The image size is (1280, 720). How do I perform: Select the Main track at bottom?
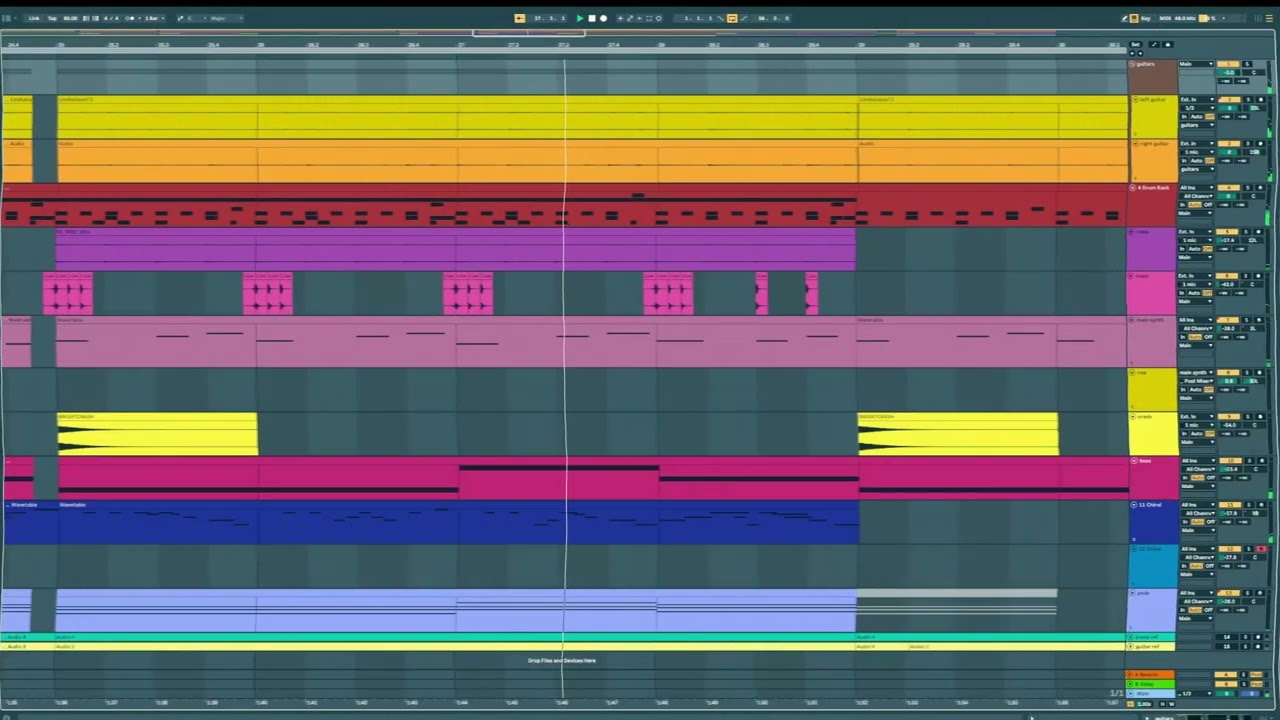coord(1150,693)
